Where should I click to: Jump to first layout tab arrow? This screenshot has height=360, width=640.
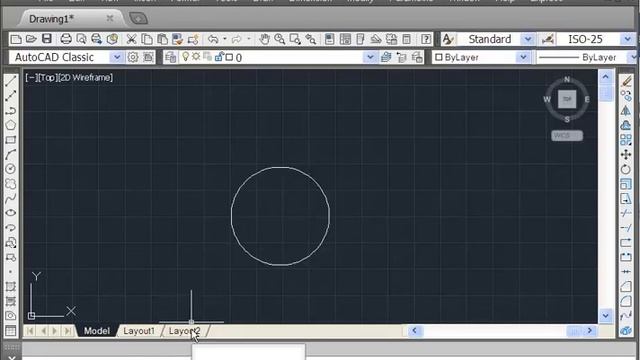click(30, 331)
